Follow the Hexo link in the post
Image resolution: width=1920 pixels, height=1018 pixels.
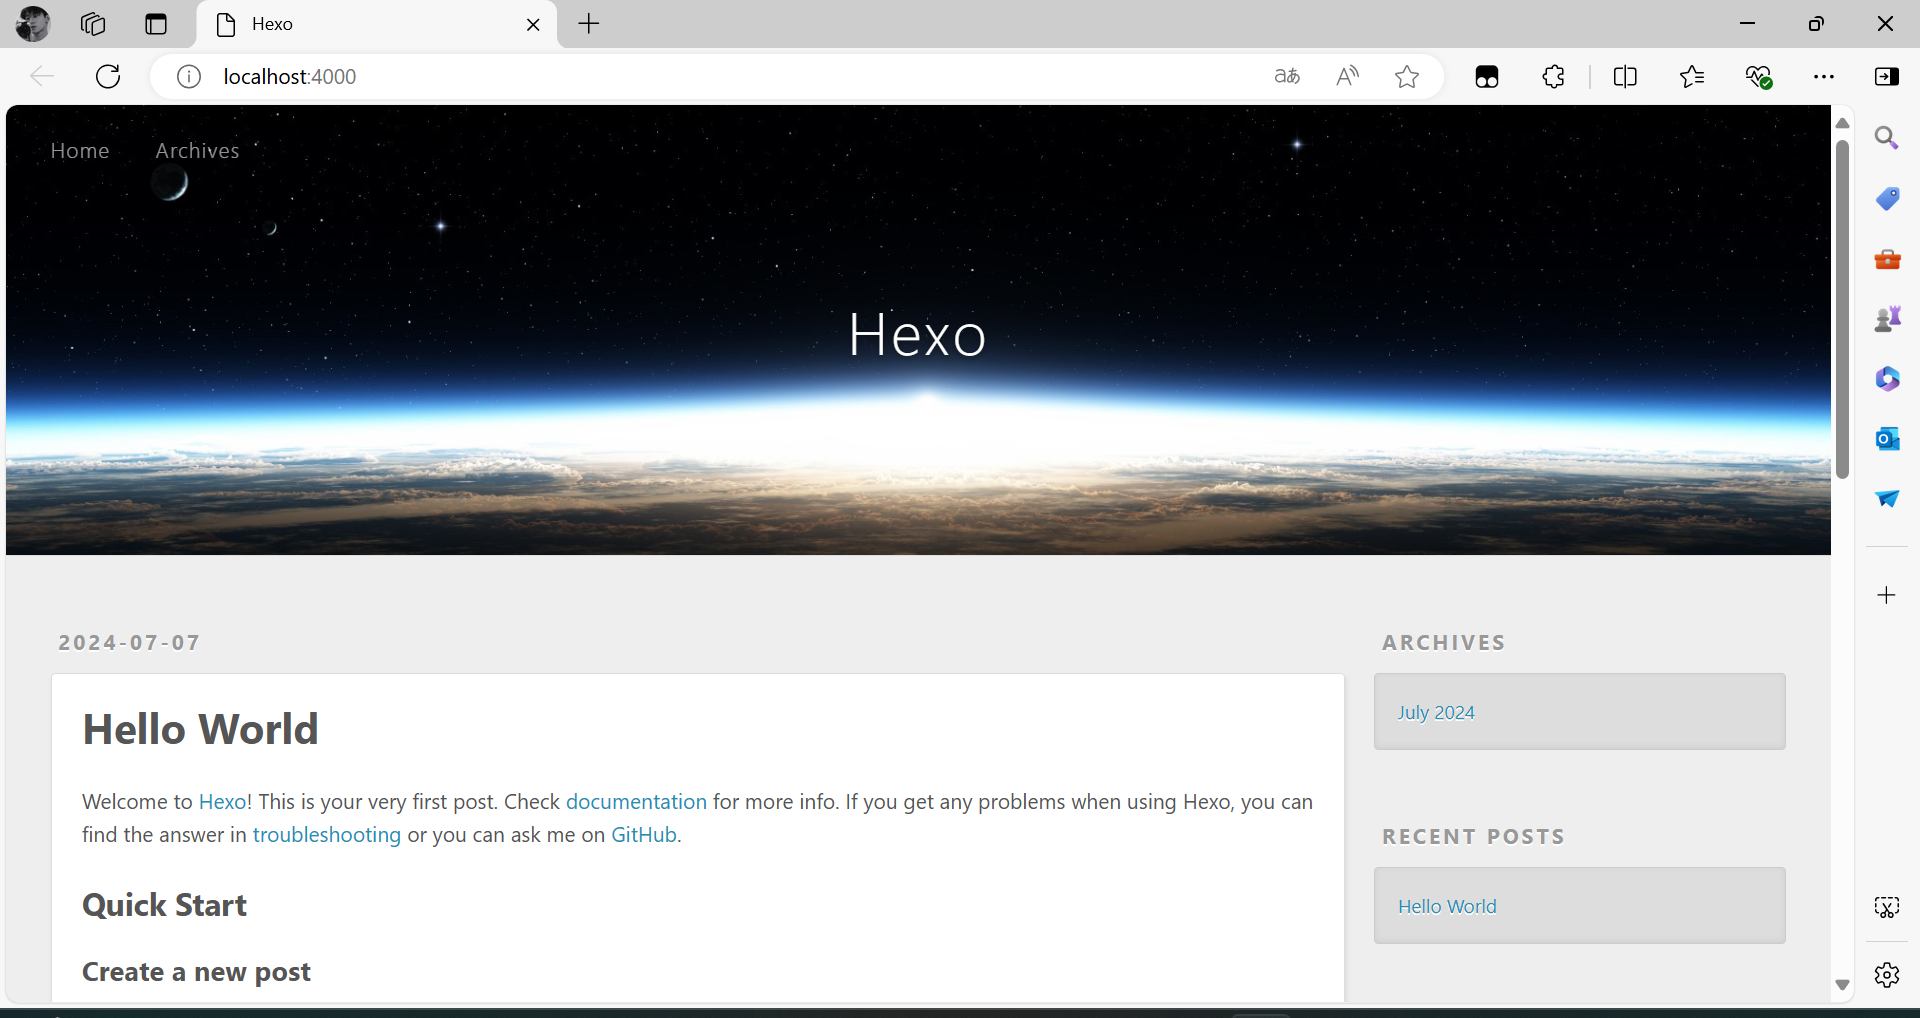click(x=222, y=802)
